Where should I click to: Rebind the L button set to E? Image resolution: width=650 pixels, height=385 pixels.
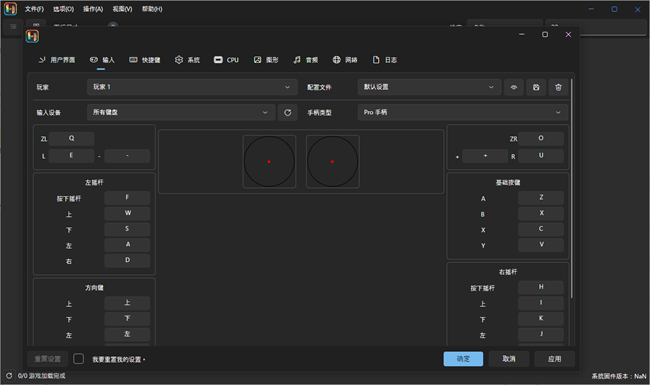click(x=71, y=156)
